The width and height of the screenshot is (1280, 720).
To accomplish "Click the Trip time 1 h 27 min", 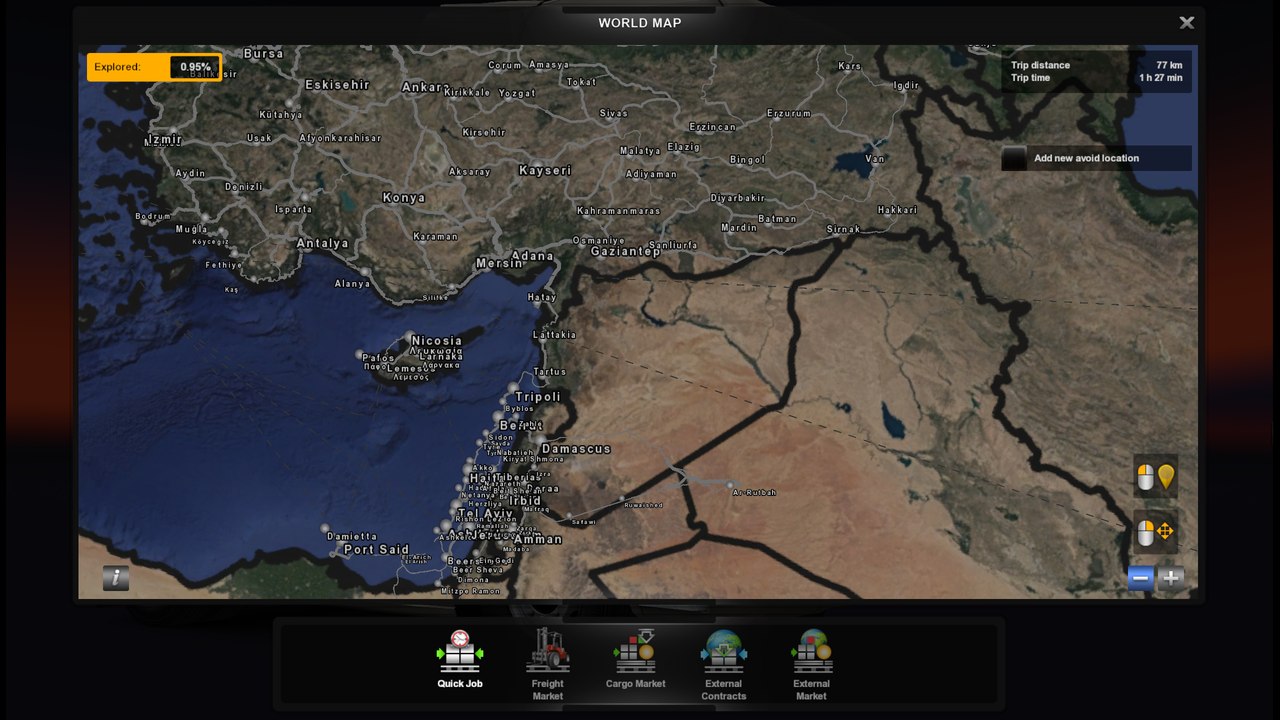I will click(x=1096, y=78).
